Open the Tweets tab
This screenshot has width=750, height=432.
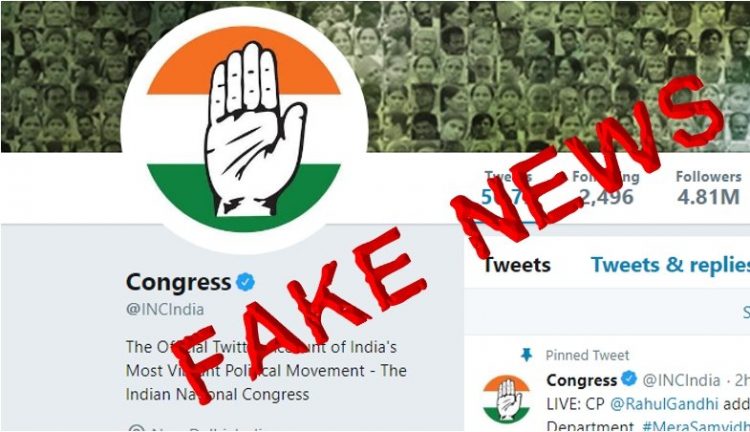517,265
